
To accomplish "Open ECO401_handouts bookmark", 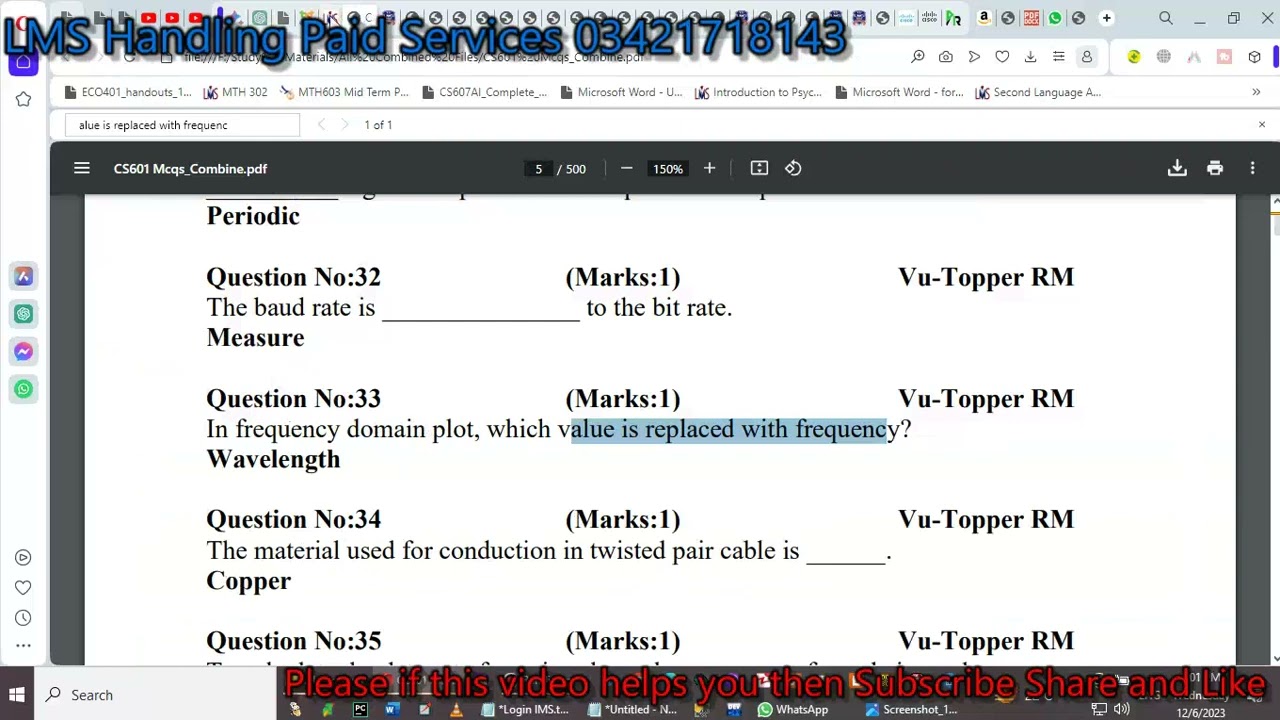I will pyautogui.click(x=127, y=92).
